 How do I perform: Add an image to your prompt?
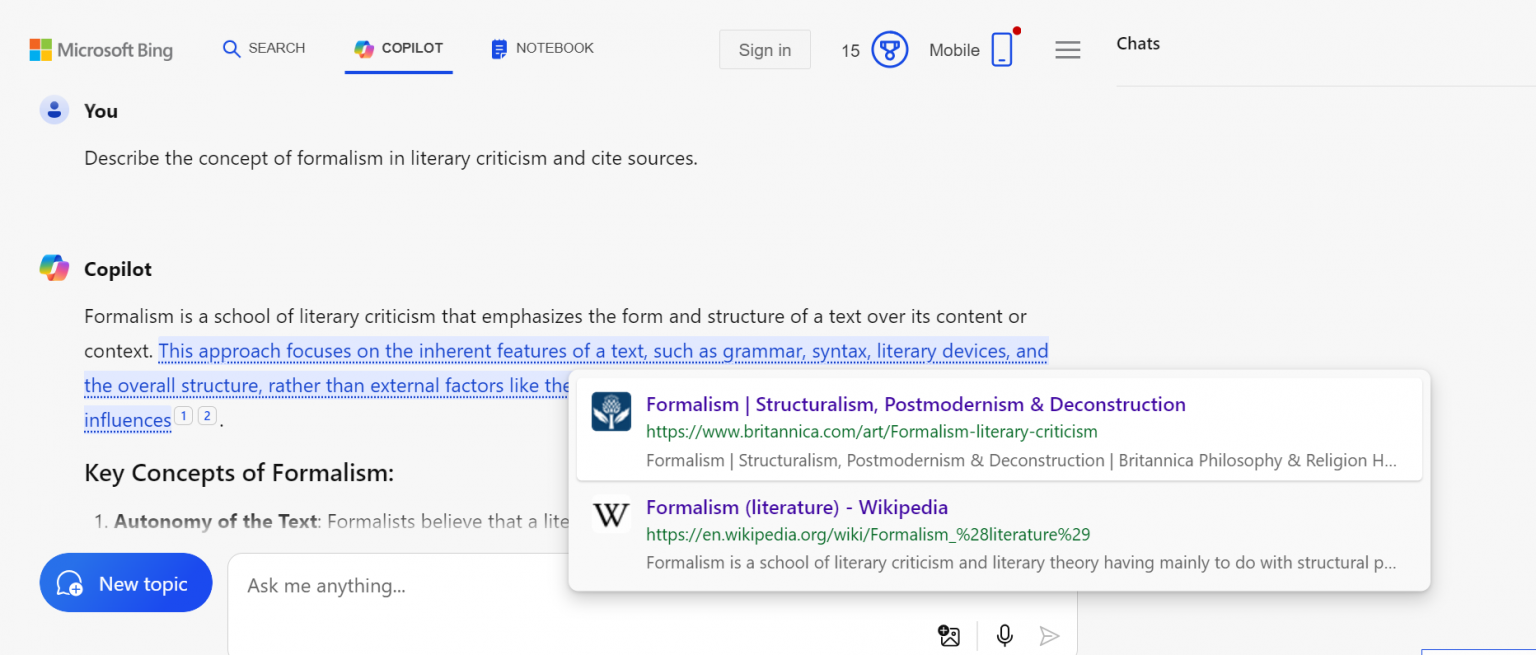(x=948, y=635)
